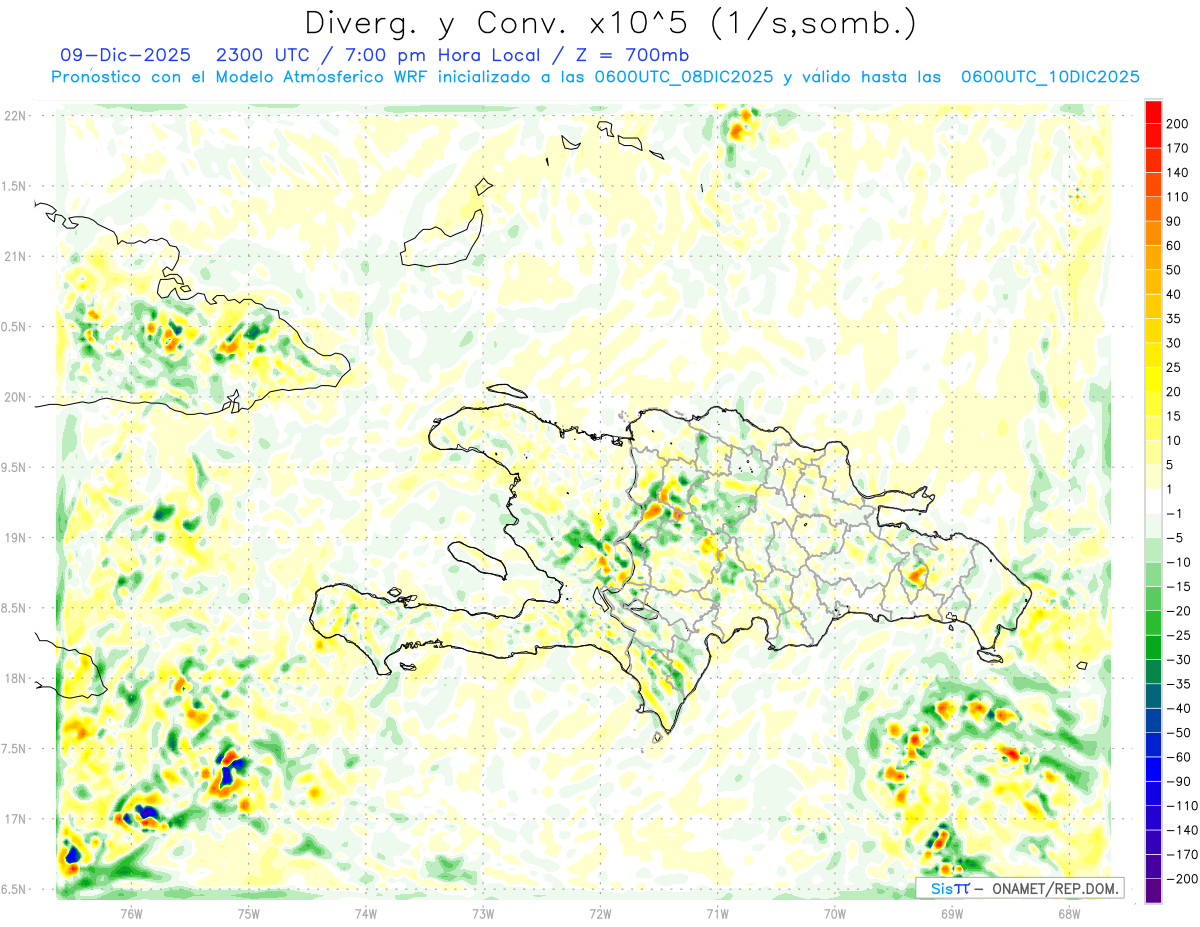Click the '74W' longitude label
This screenshot has width=1200, height=927.
(366, 913)
